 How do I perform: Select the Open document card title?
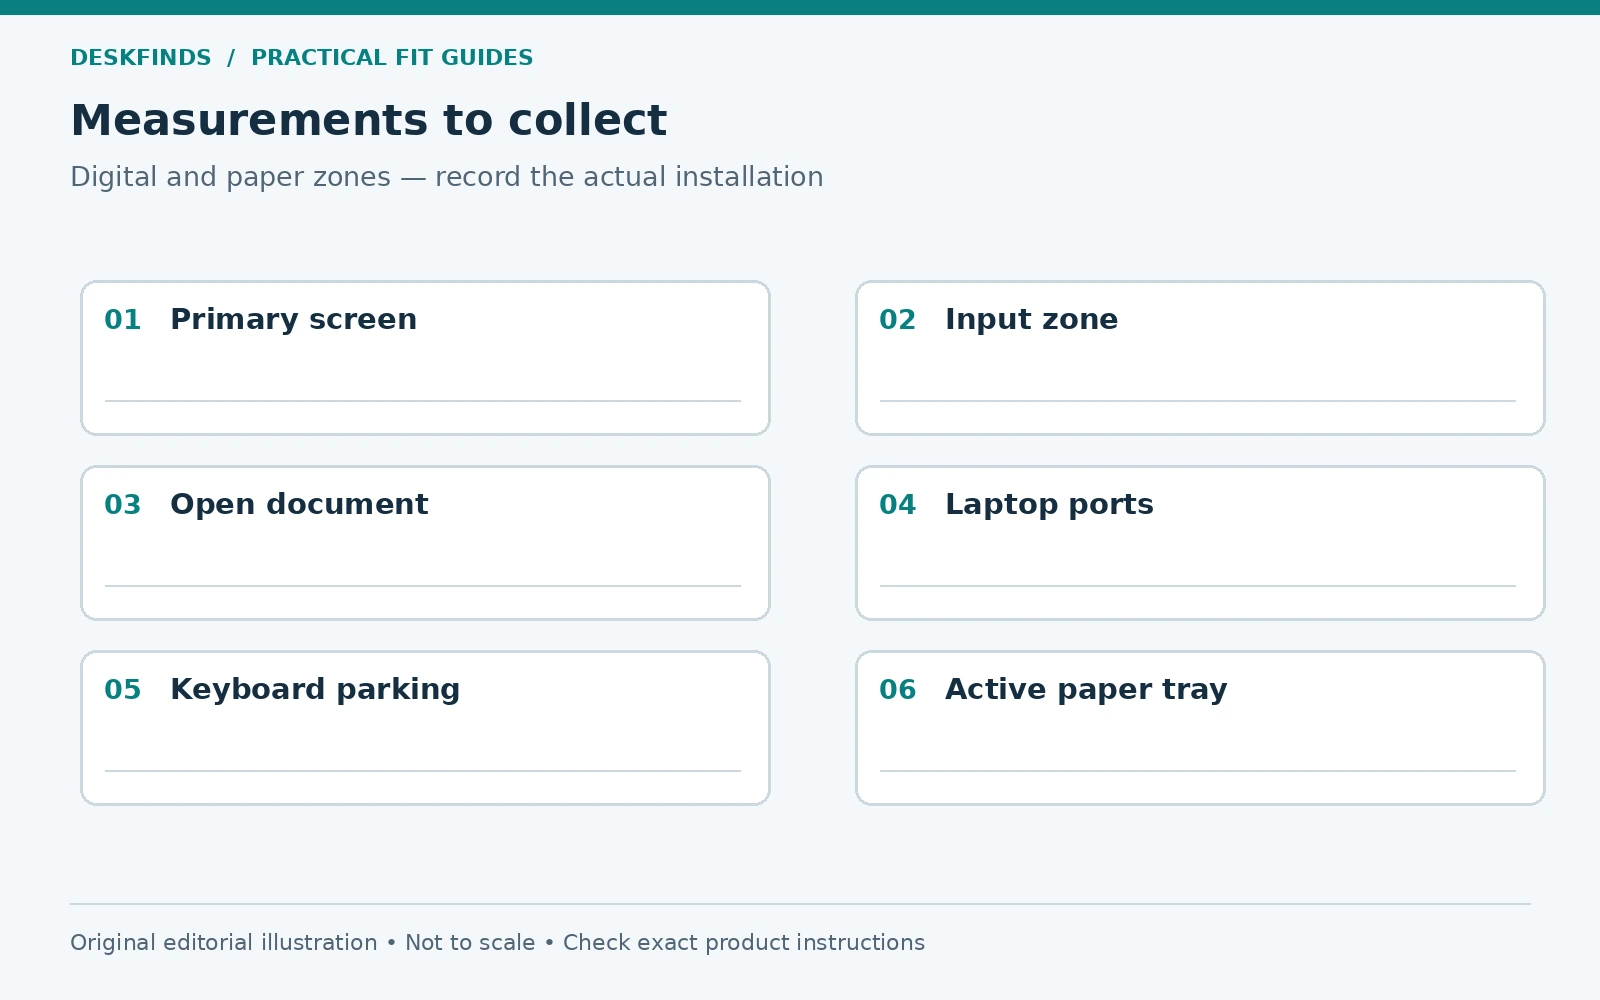click(299, 505)
